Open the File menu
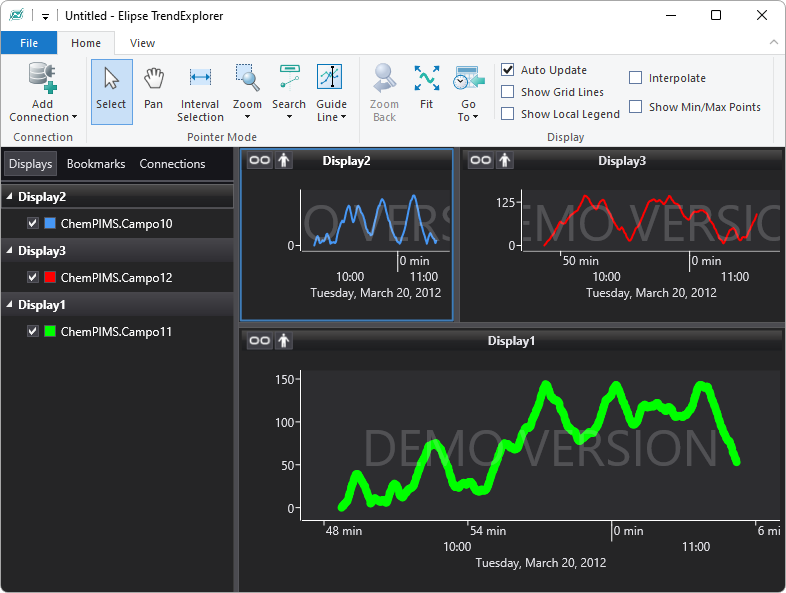The height and width of the screenshot is (593, 786). (x=29, y=43)
